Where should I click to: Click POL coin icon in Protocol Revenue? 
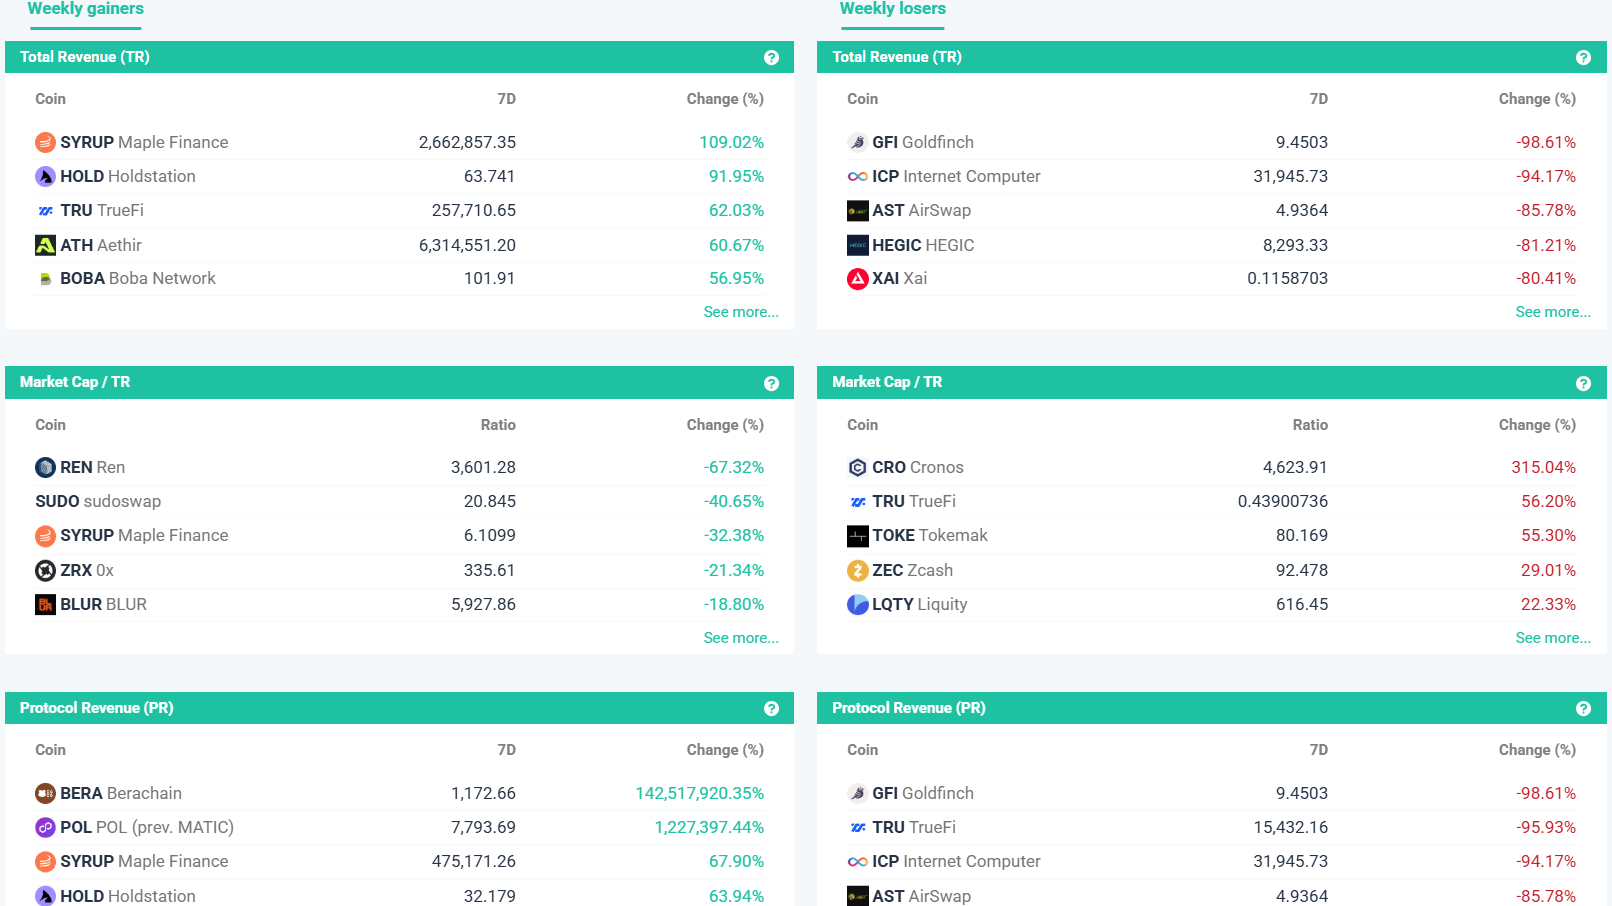click(x=45, y=827)
